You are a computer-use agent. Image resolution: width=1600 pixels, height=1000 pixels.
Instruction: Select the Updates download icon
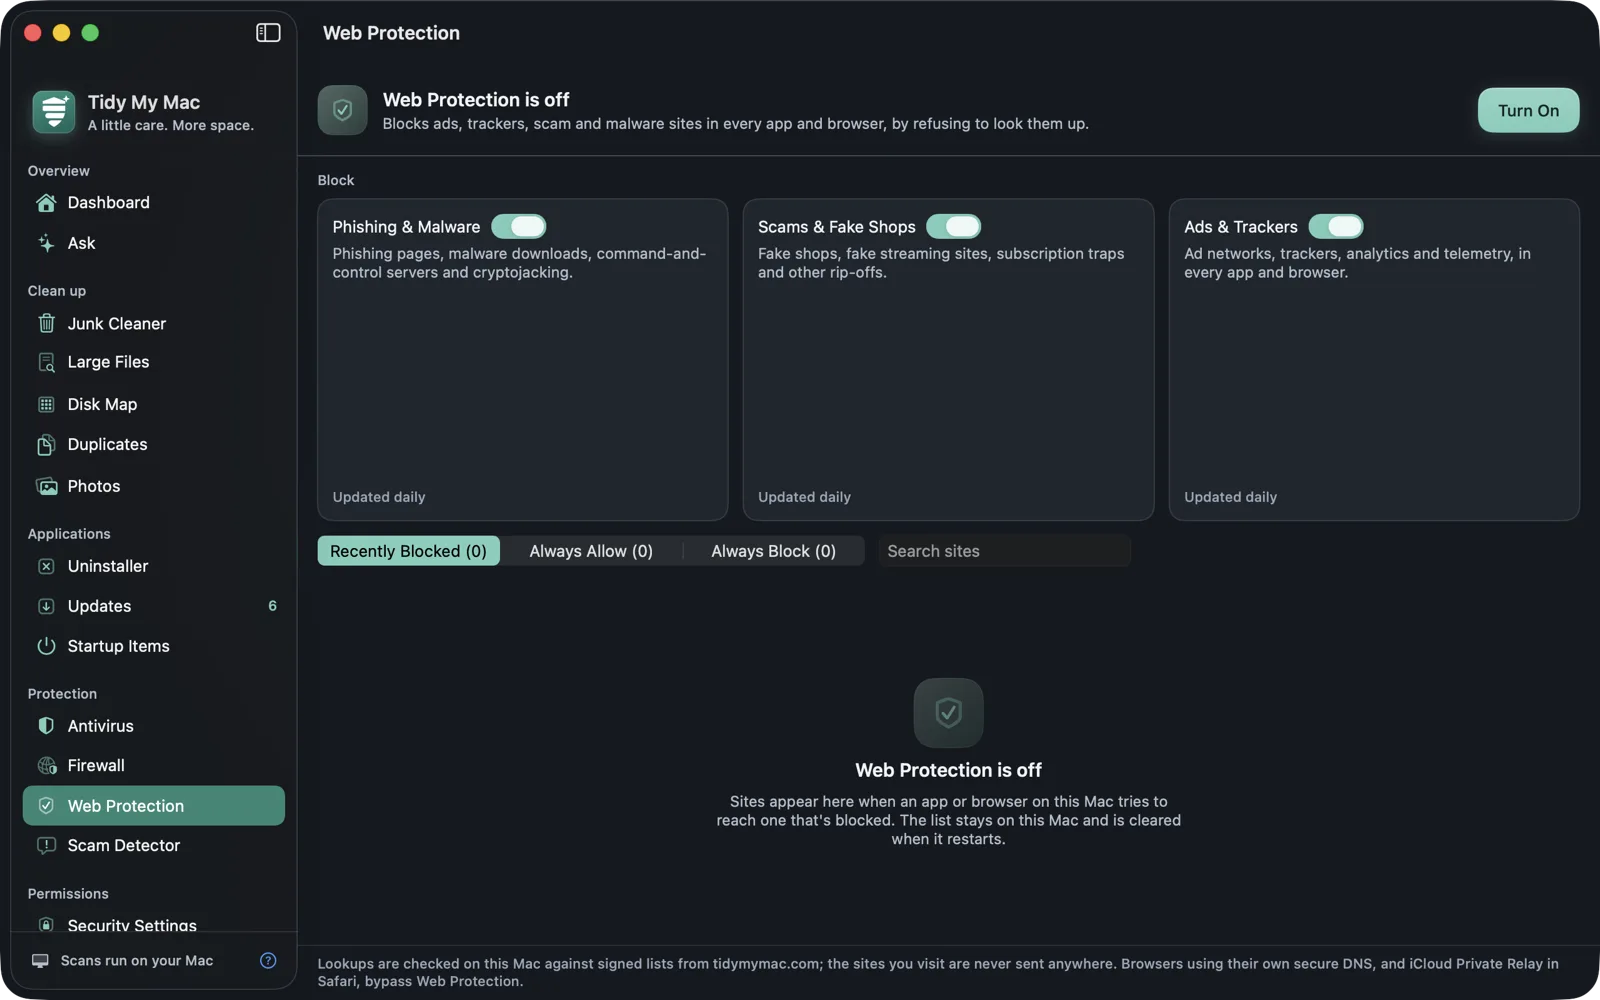(x=46, y=606)
